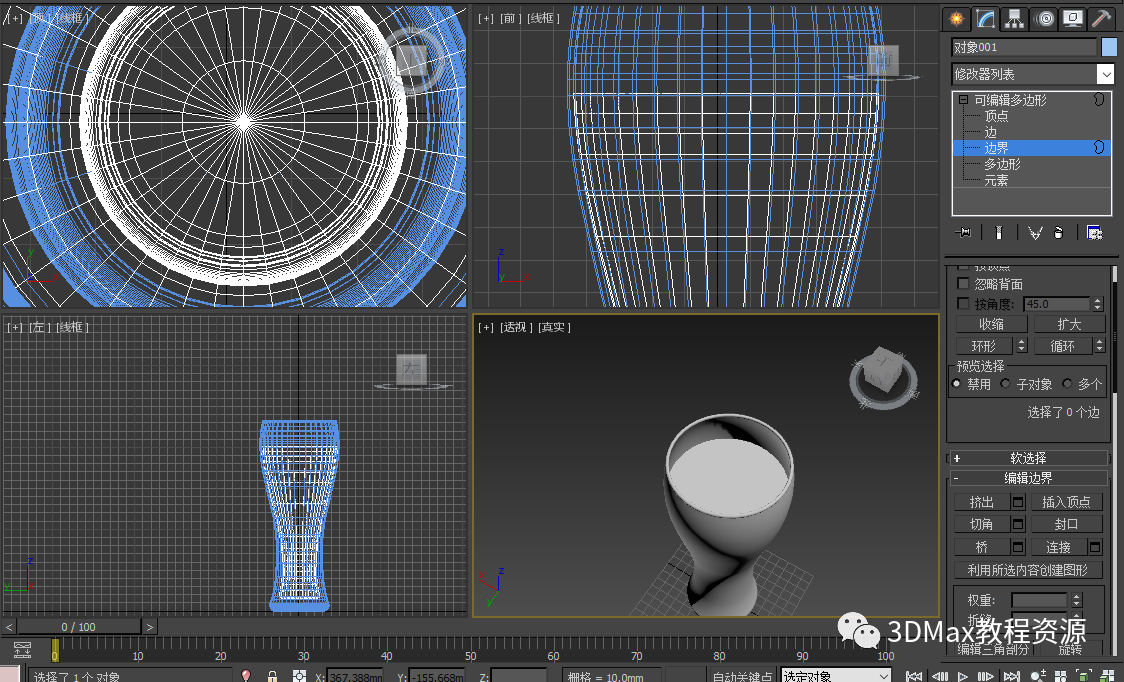
Task: Click the 插入顶点 button
Action: (x=1067, y=502)
